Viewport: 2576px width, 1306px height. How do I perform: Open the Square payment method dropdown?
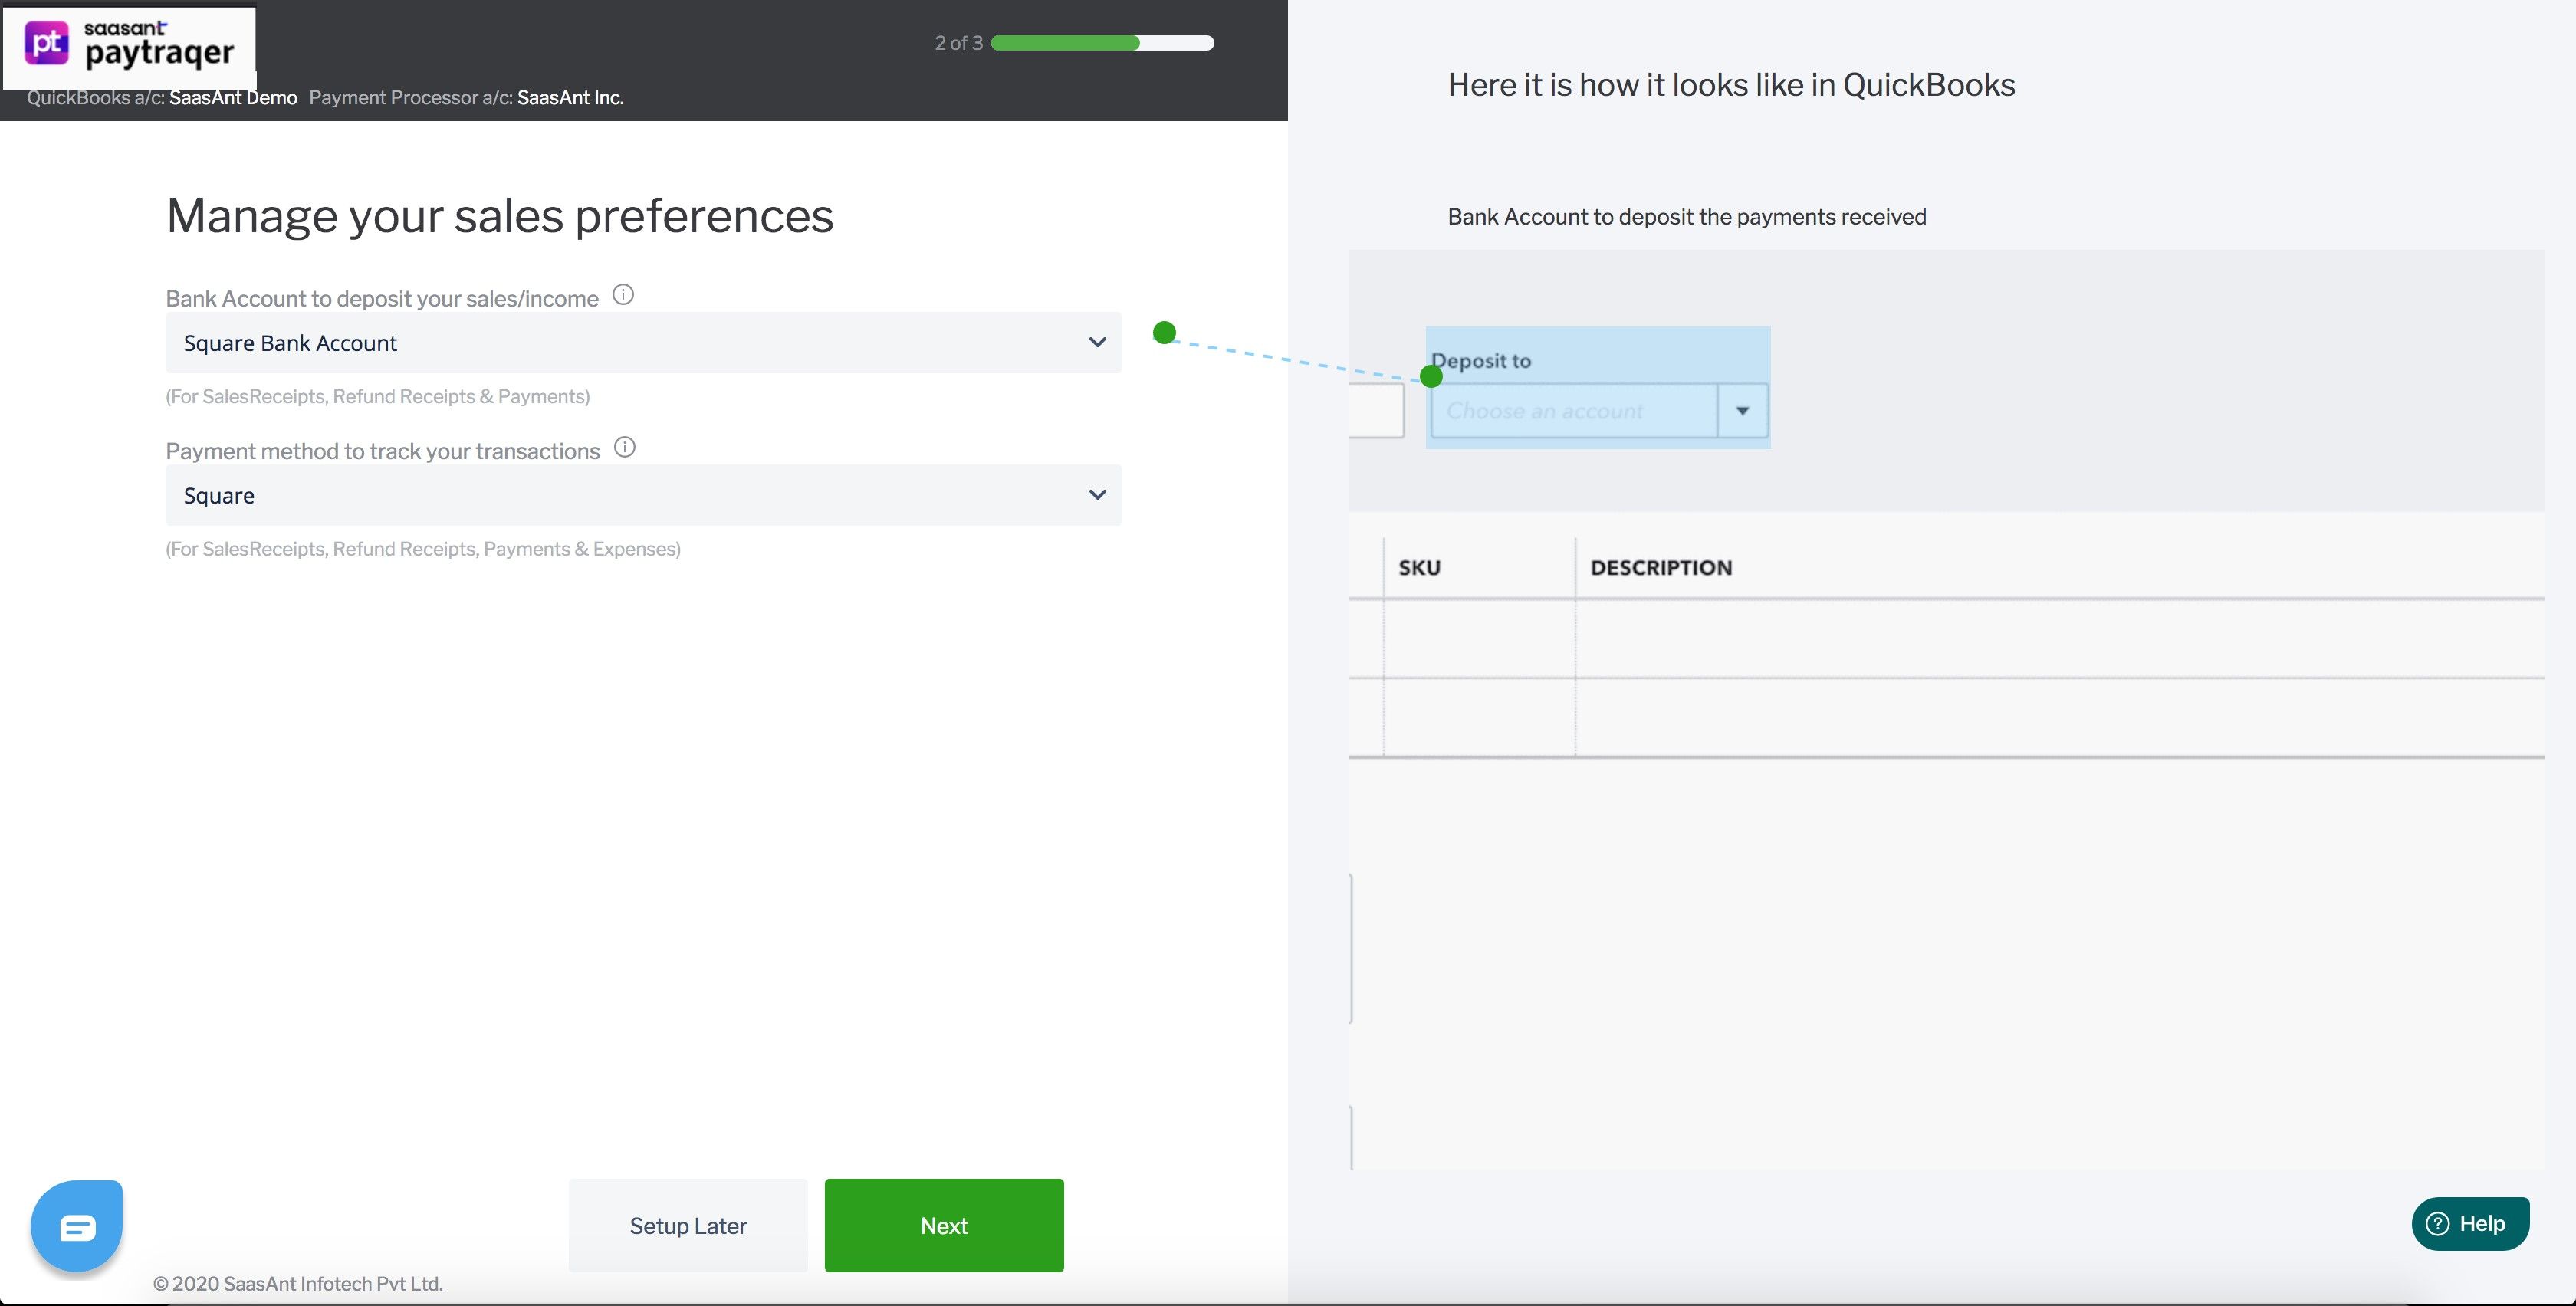(643, 495)
